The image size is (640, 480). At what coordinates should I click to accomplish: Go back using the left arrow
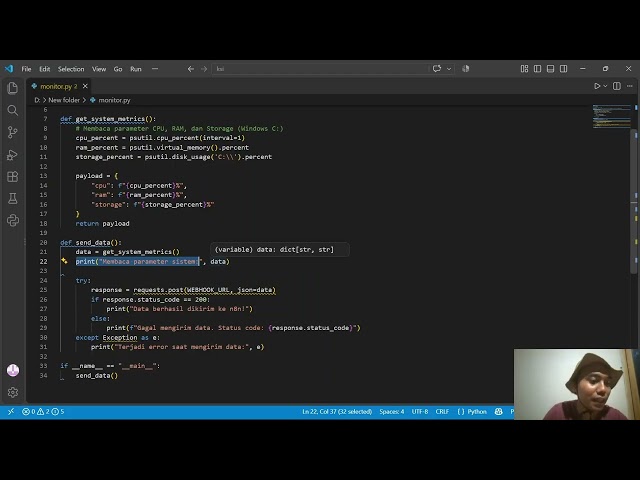coord(191,69)
